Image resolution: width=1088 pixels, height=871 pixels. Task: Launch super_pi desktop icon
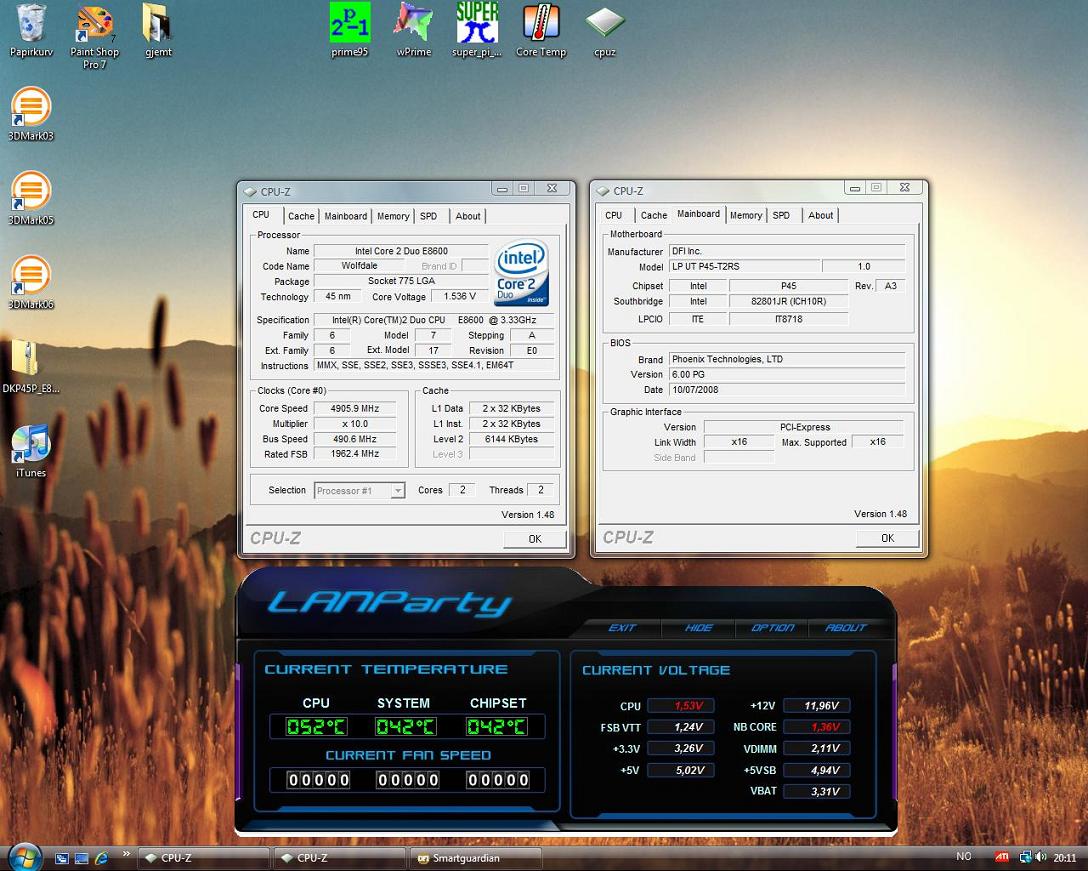coord(477,31)
